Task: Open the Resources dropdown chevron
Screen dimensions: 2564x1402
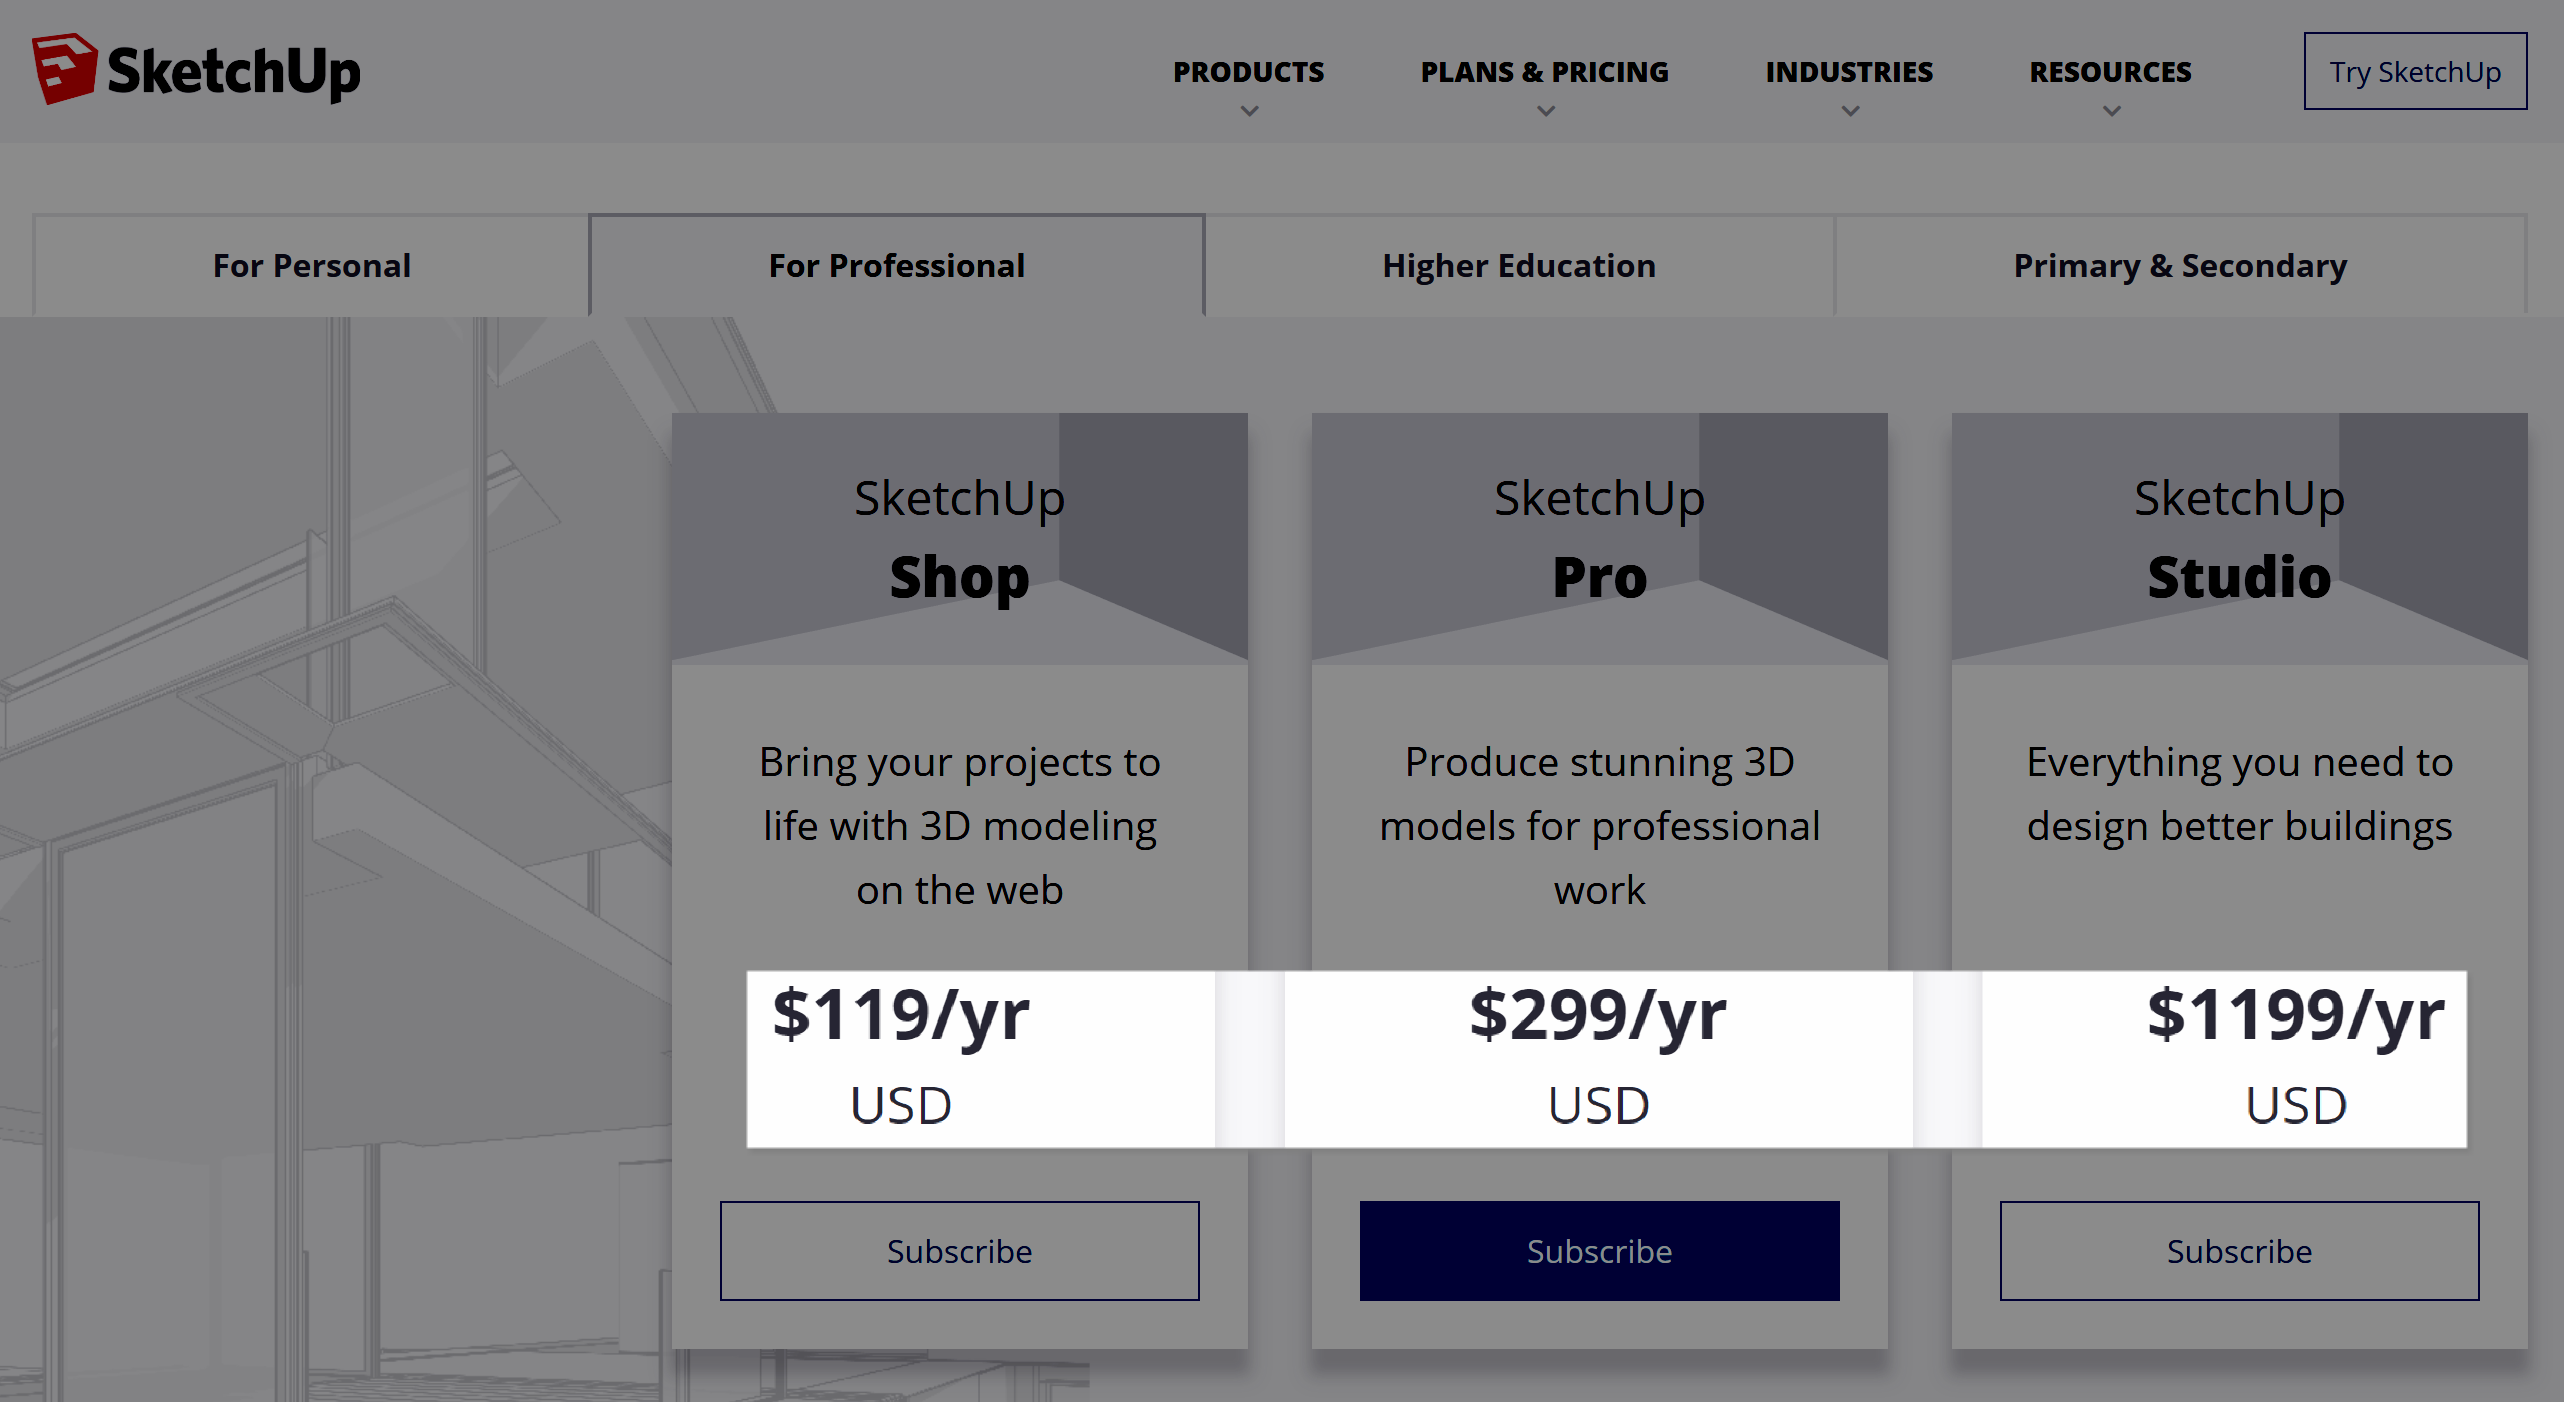Action: 2111,111
